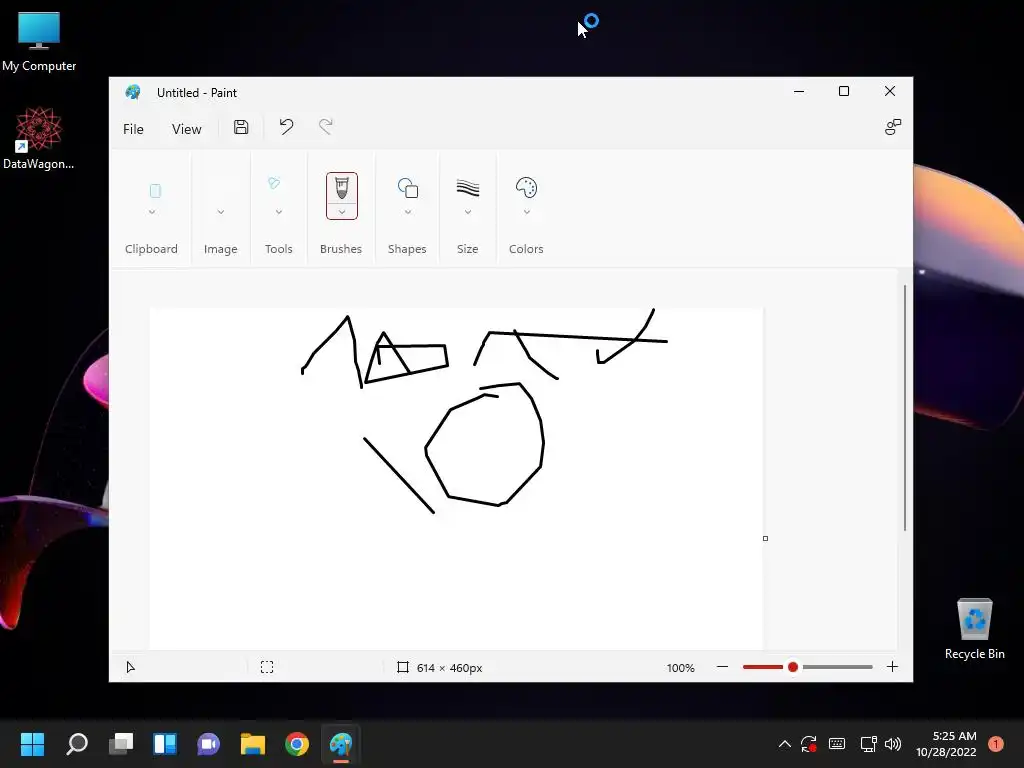Viewport: 1024px width, 768px height.
Task: Select the Recycle Bin desktop icon
Action: click(x=974, y=628)
